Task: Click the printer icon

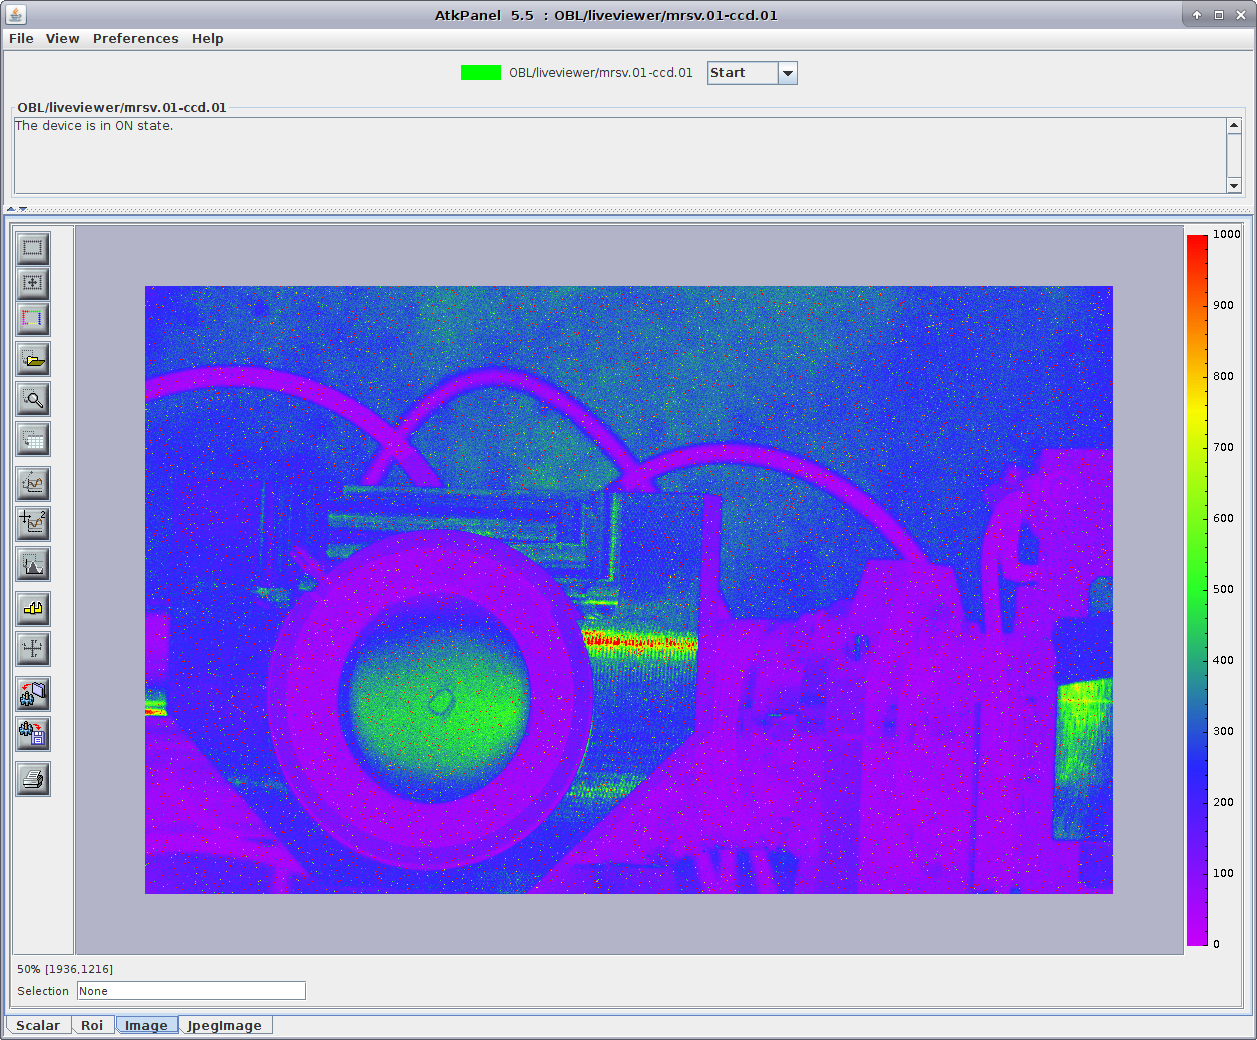Action: (33, 779)
